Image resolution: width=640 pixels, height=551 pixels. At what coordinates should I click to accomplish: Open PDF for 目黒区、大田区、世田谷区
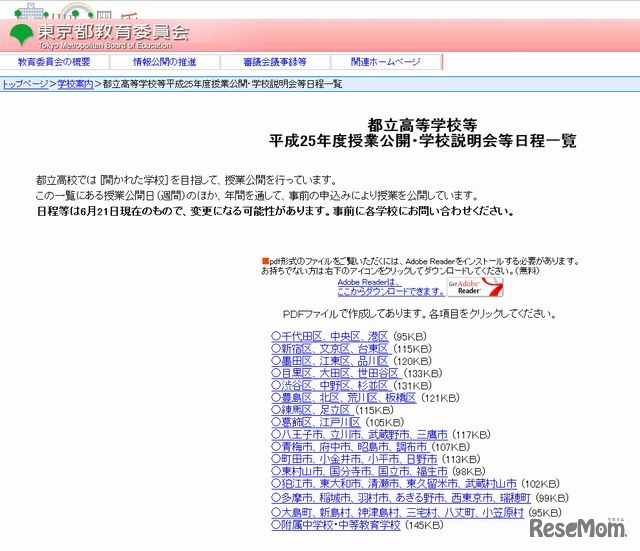click(x=335, y=373)
